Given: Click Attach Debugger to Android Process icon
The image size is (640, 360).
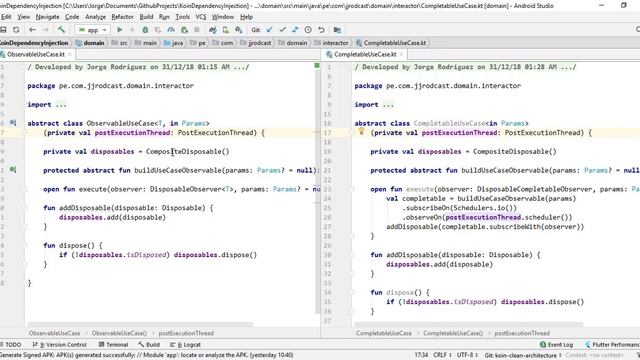Looking at the screenshot, I should point(184,30).
